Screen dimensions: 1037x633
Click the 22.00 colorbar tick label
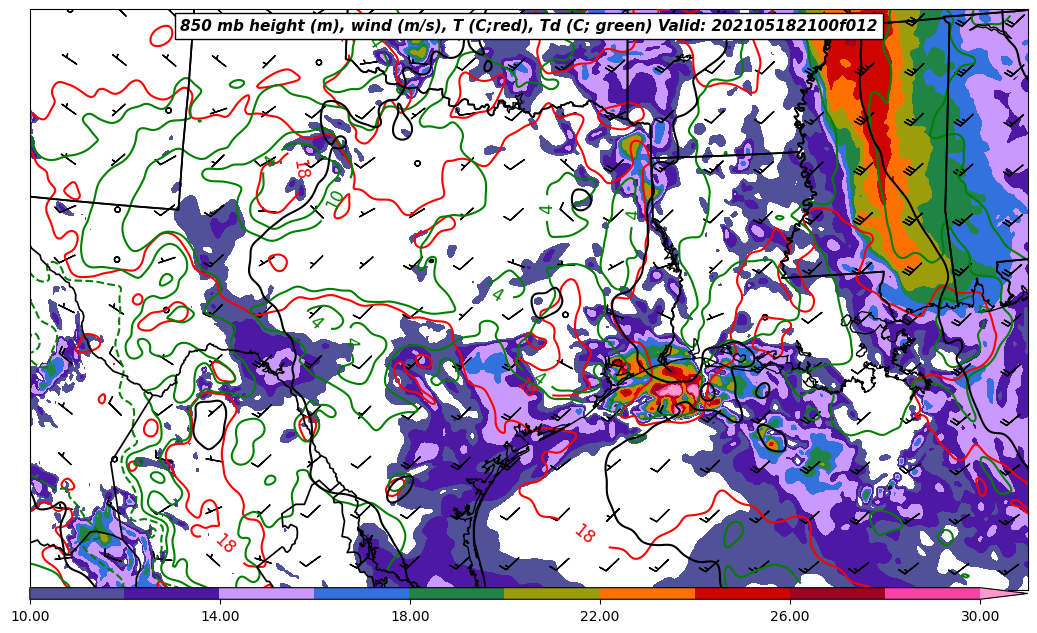pyautogui.click(x=600, y=616)
